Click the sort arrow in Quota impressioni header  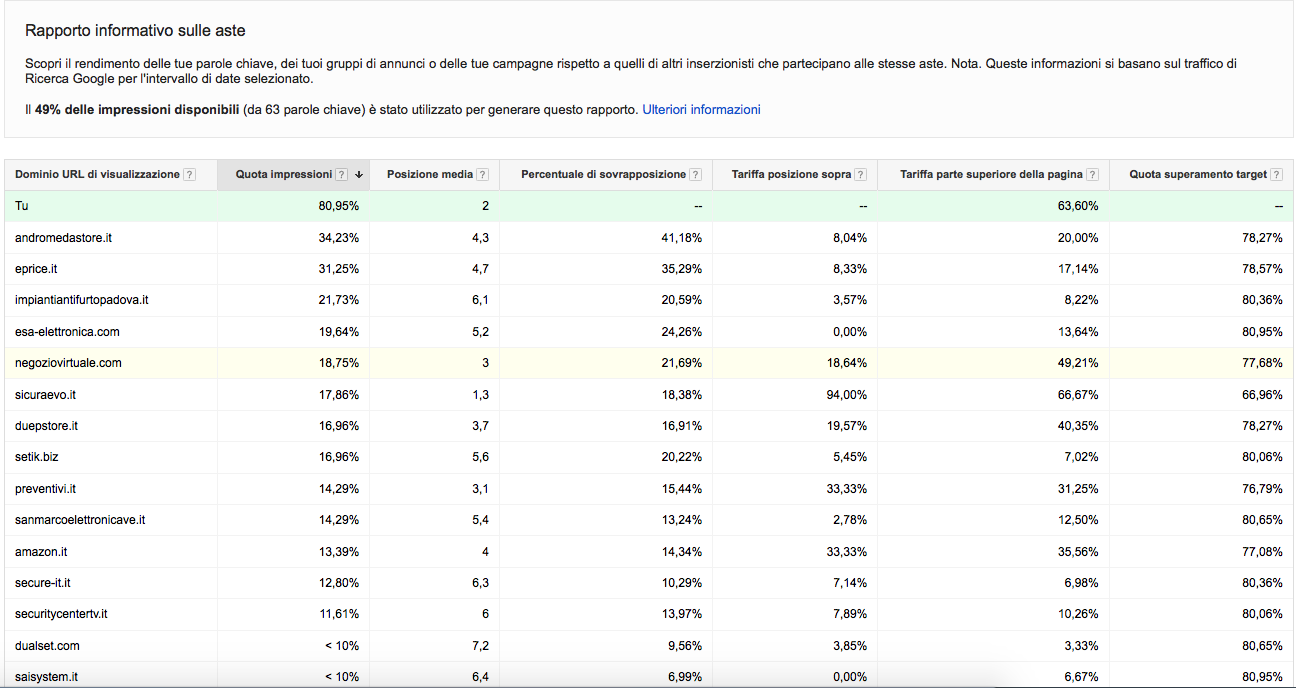[x=358, y=175]
